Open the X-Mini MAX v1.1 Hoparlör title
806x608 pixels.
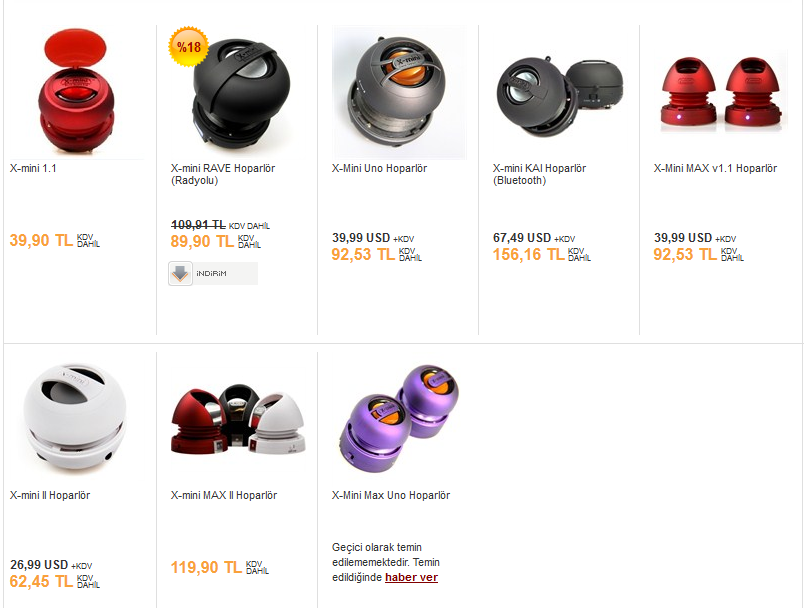(x=716, y=168)
